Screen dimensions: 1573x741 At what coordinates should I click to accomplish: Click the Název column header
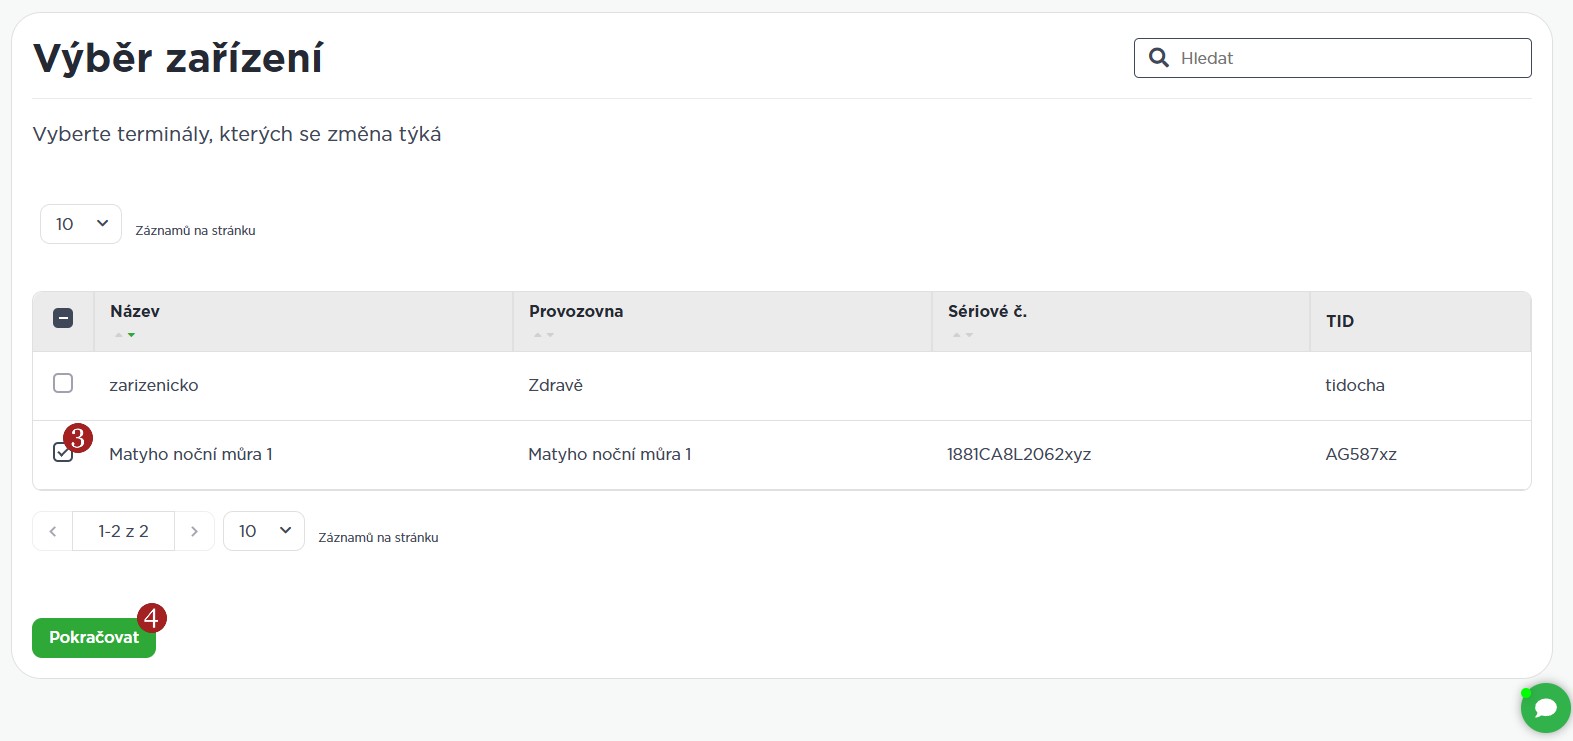point(135,311)
